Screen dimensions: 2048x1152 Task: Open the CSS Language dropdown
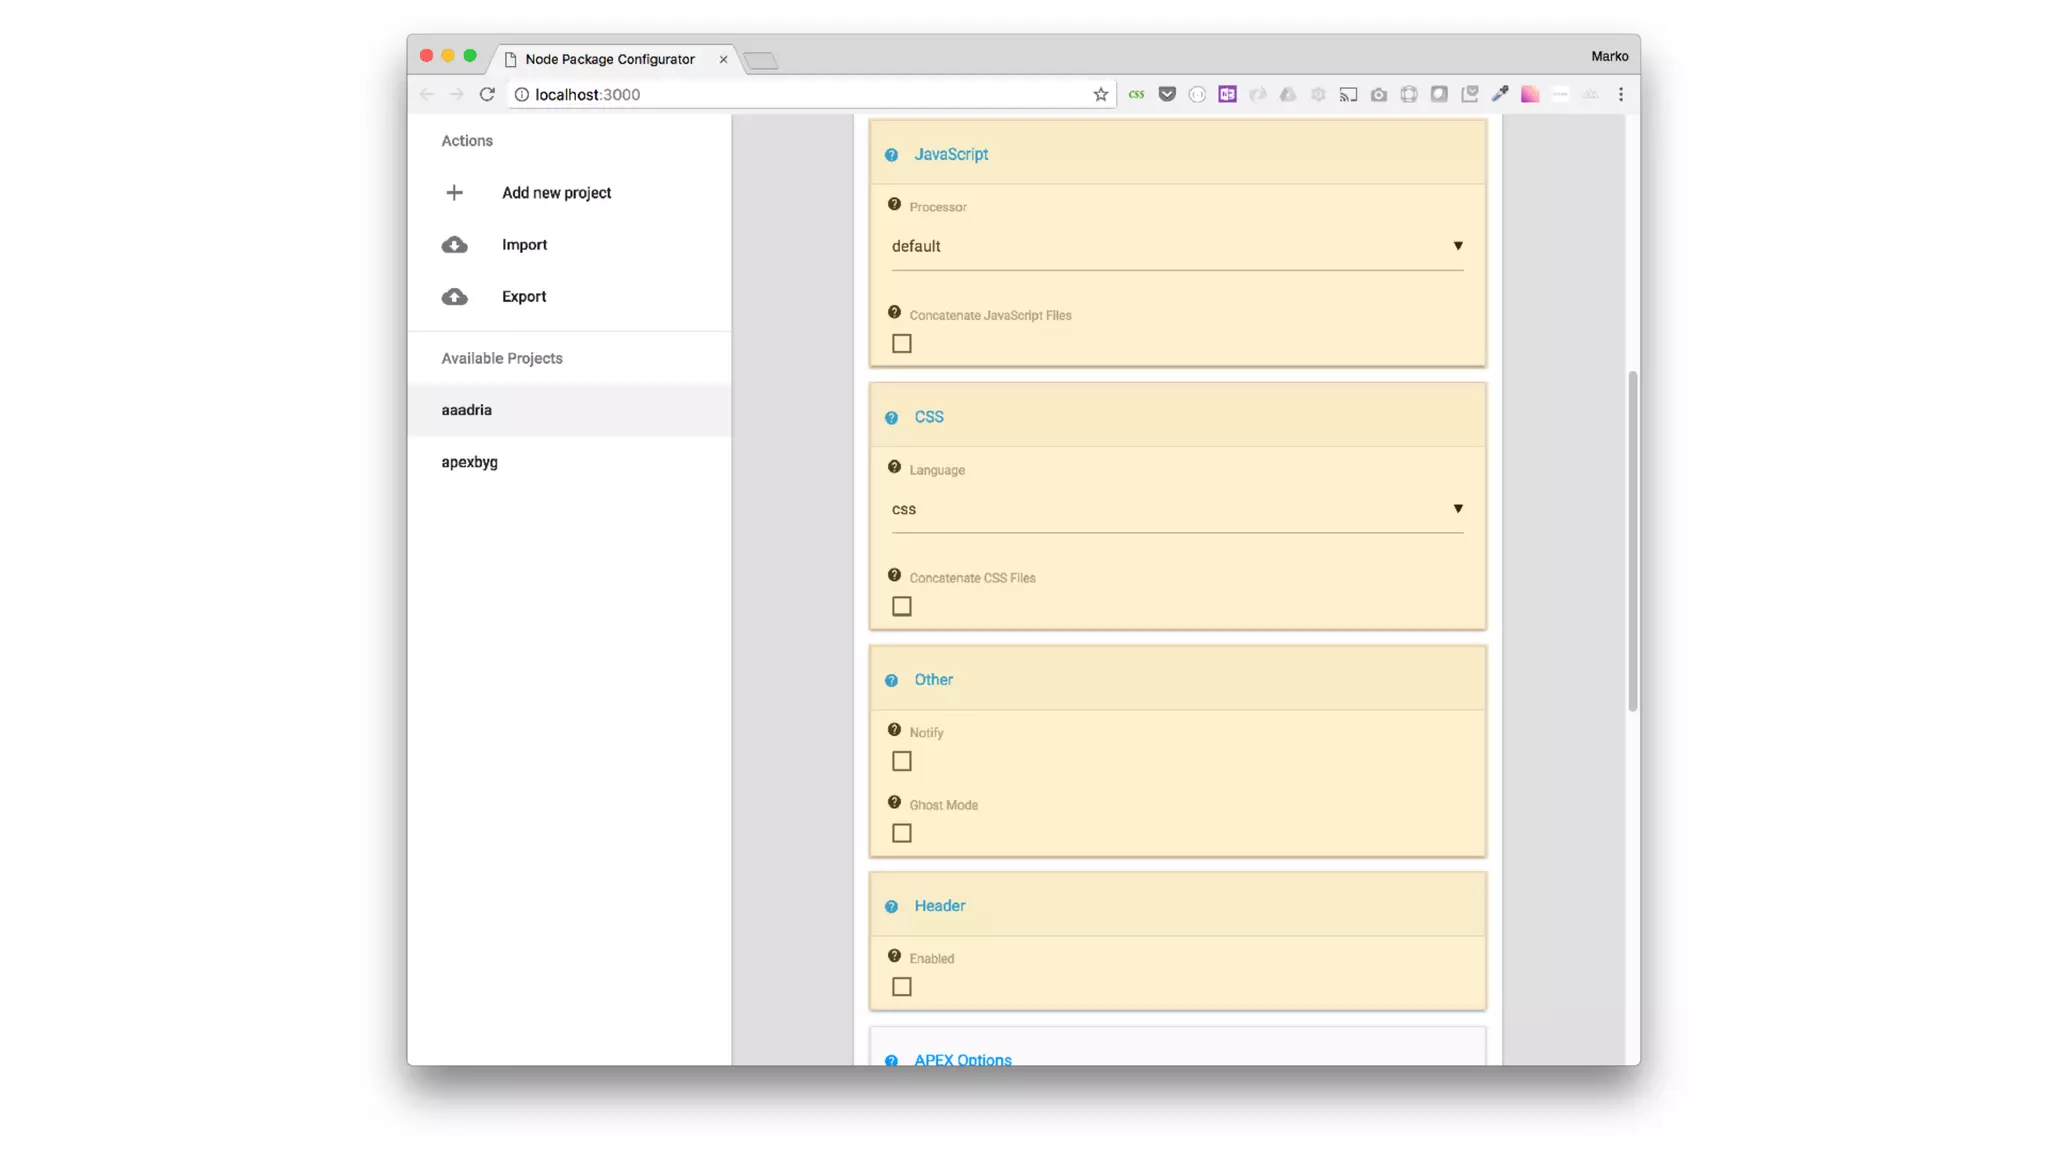click(x=1176, y=509)
